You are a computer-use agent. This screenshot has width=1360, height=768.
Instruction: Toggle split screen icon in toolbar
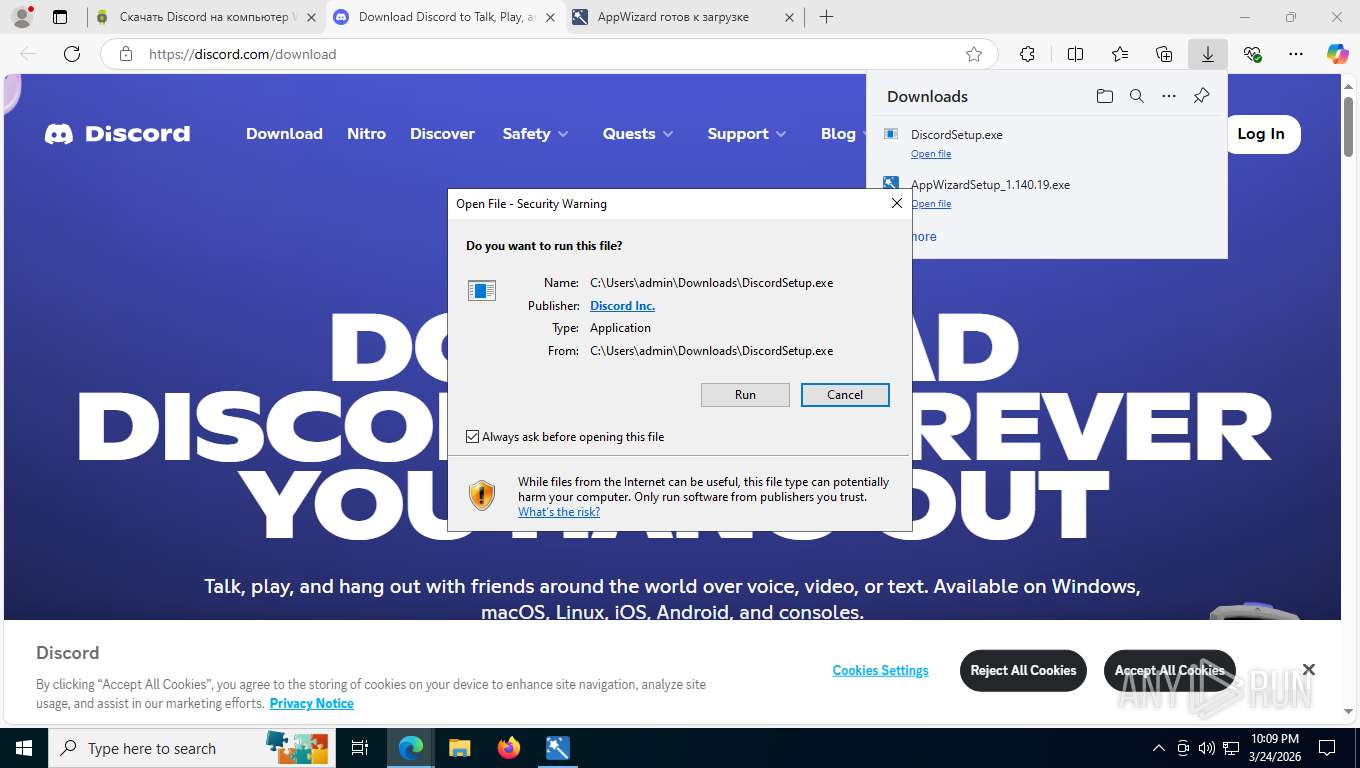coord(1075,54)
